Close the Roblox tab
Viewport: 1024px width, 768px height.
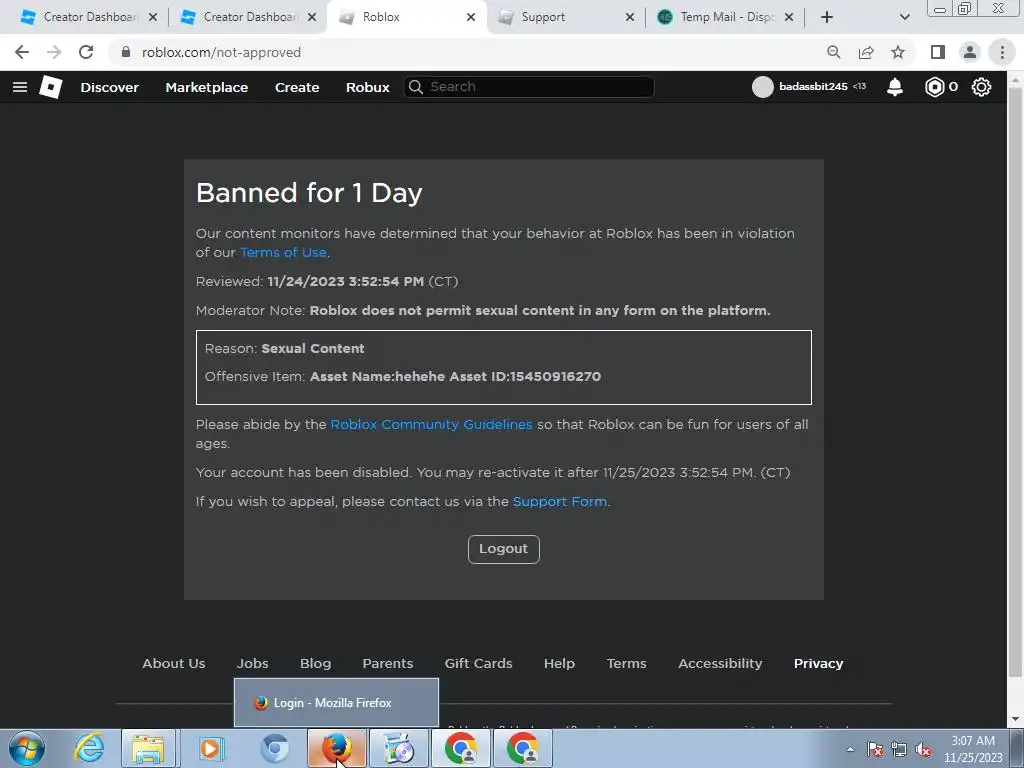(471, 17)
